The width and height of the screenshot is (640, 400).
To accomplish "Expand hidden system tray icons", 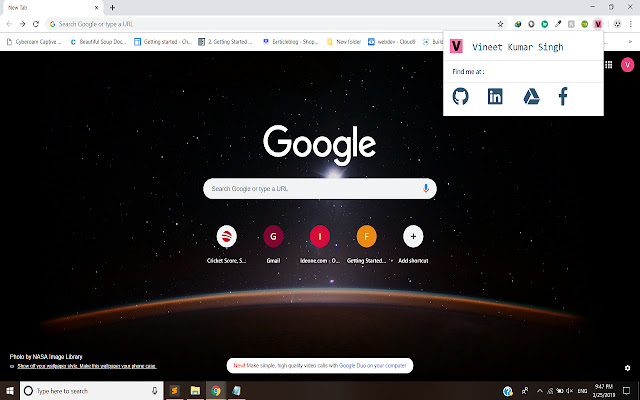I will coord(540,391).
